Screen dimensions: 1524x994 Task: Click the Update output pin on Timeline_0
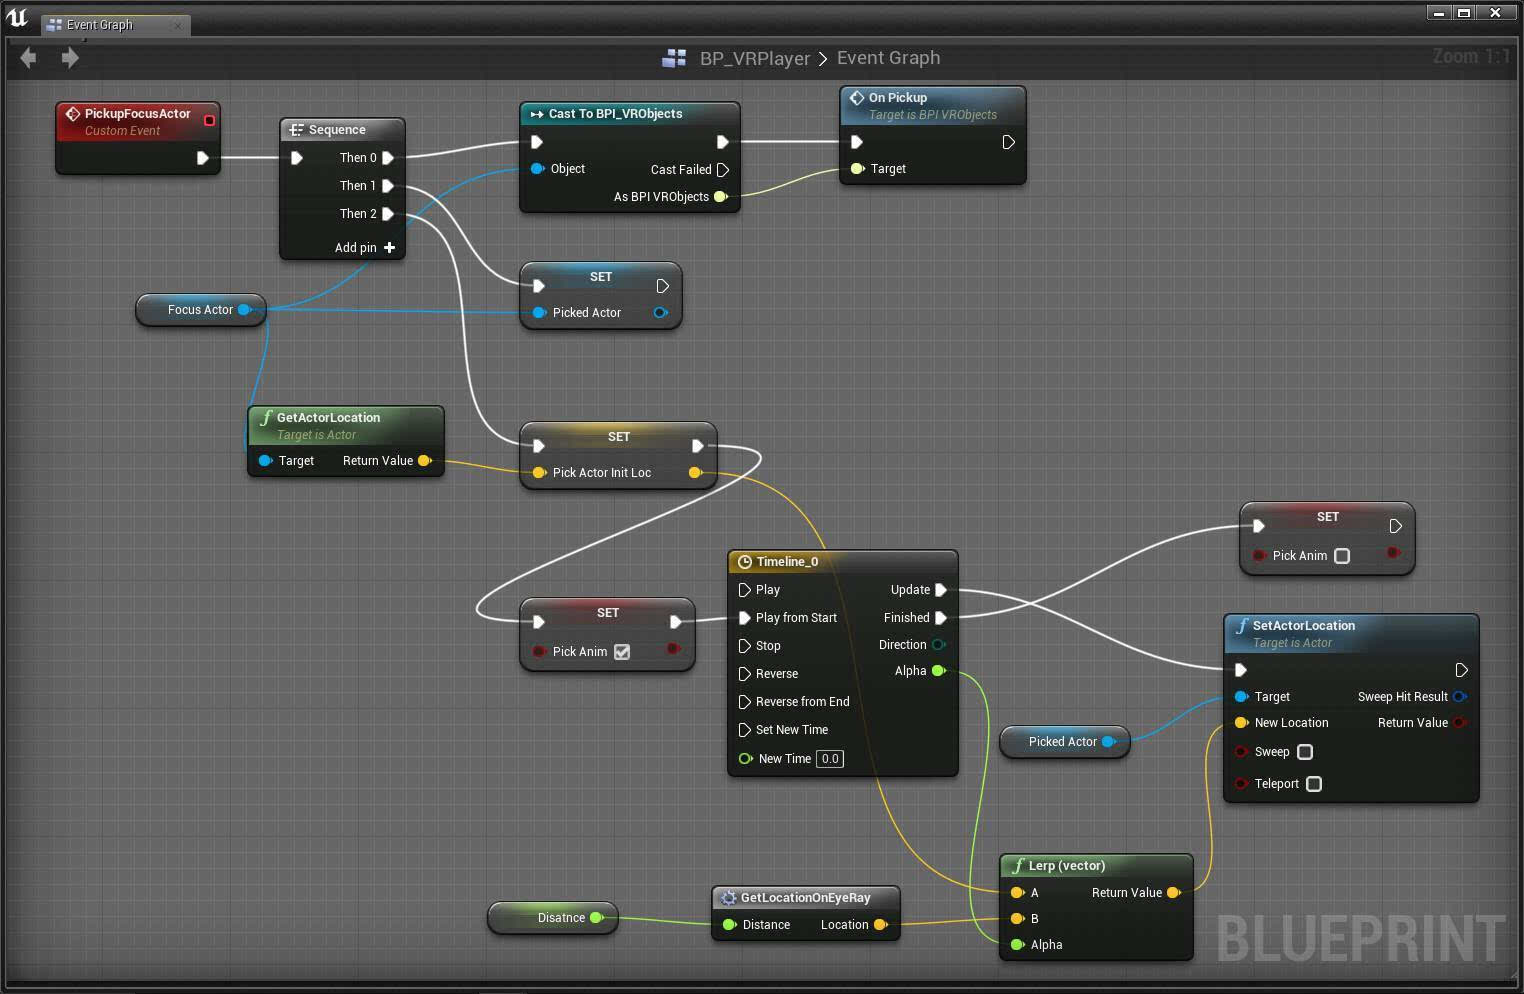pyautogui.click(x=941, y=590)
